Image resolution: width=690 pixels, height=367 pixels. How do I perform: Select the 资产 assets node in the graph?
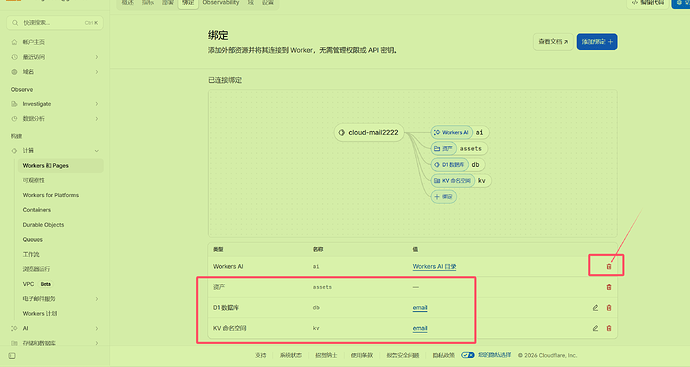tap(459, 148)
